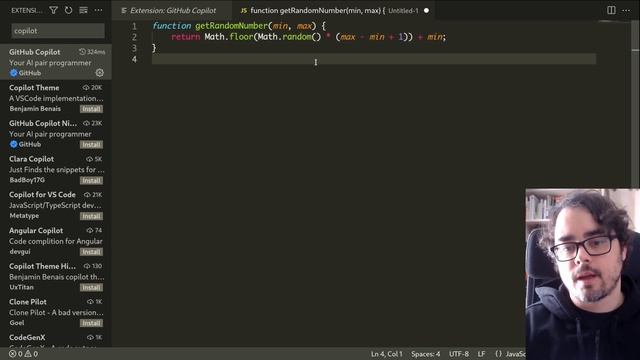This screenshot has width=640, height=360.
Task: Click download count icon for Clara Copilot
Action: point(89,159)
